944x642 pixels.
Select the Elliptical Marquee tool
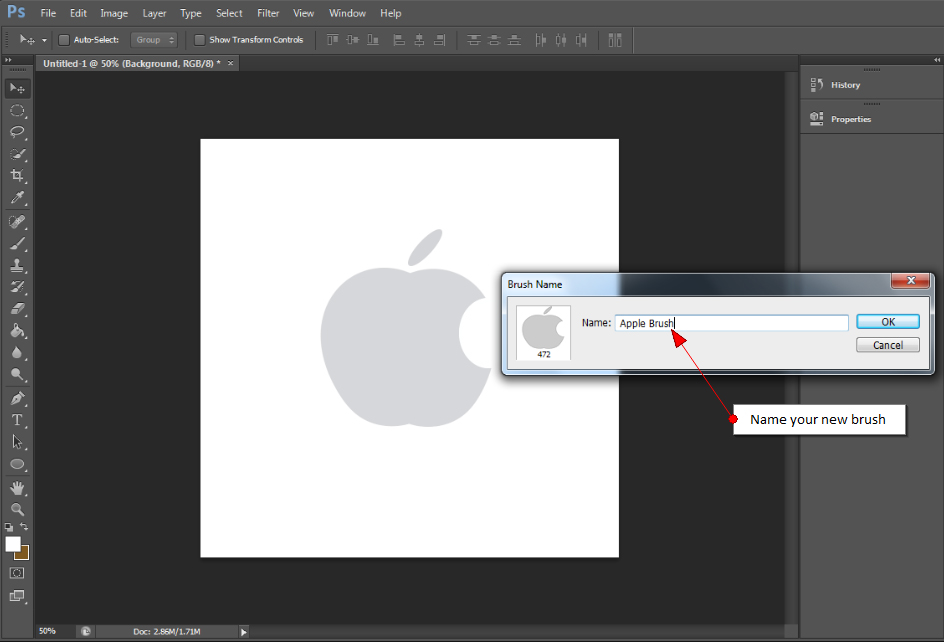click(17, 111)
